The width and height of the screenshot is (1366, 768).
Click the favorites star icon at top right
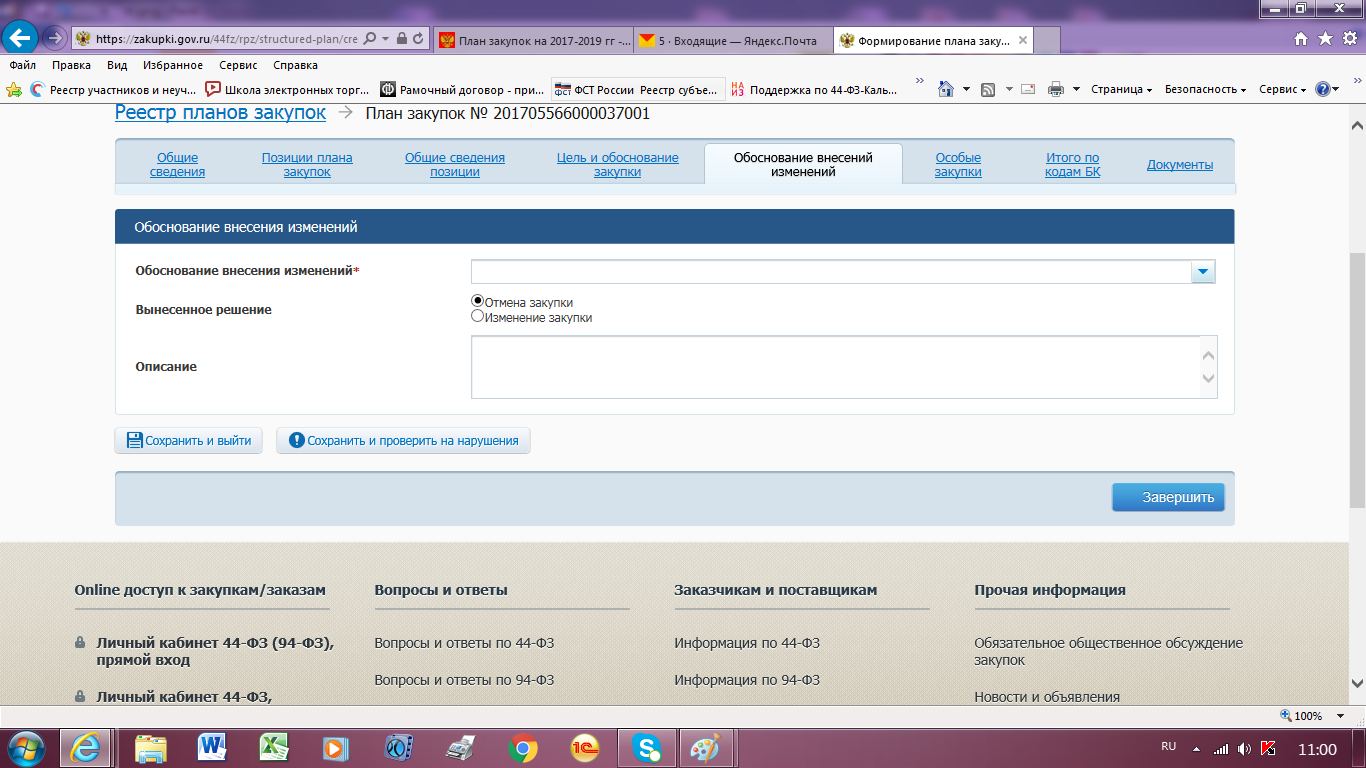tap(1325, 39)
